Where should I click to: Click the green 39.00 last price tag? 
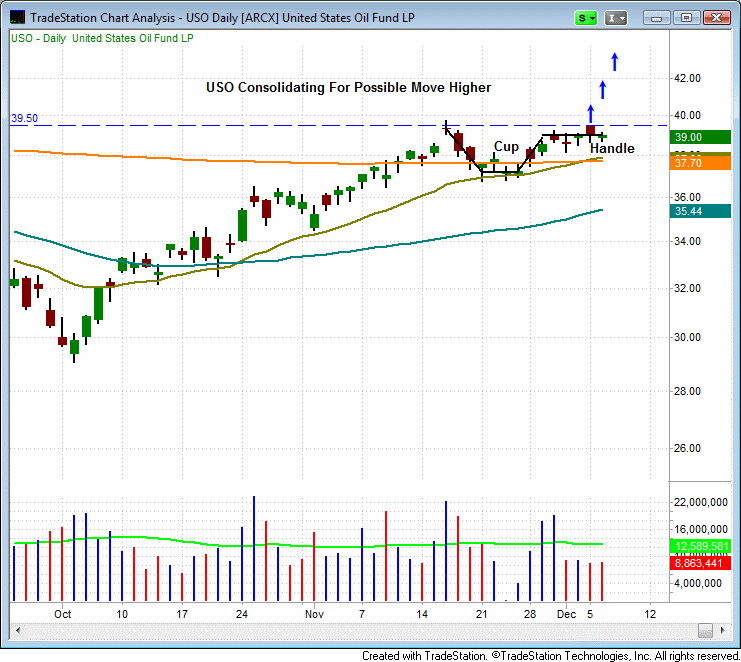pyautogui.click(x=700, y=137)
